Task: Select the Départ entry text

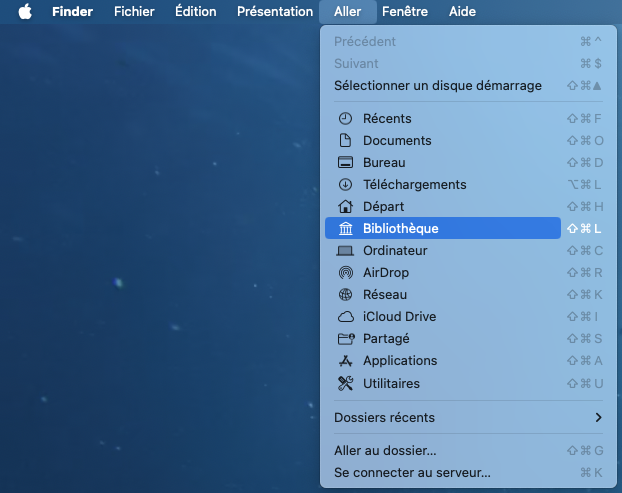Action: point(383,207)
